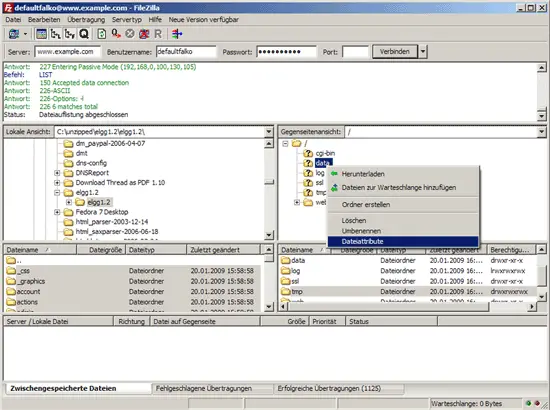This screenshot has width=550, height=410.
Task: Click local tree scrollbar down arrow
Action: pos(269,235)
